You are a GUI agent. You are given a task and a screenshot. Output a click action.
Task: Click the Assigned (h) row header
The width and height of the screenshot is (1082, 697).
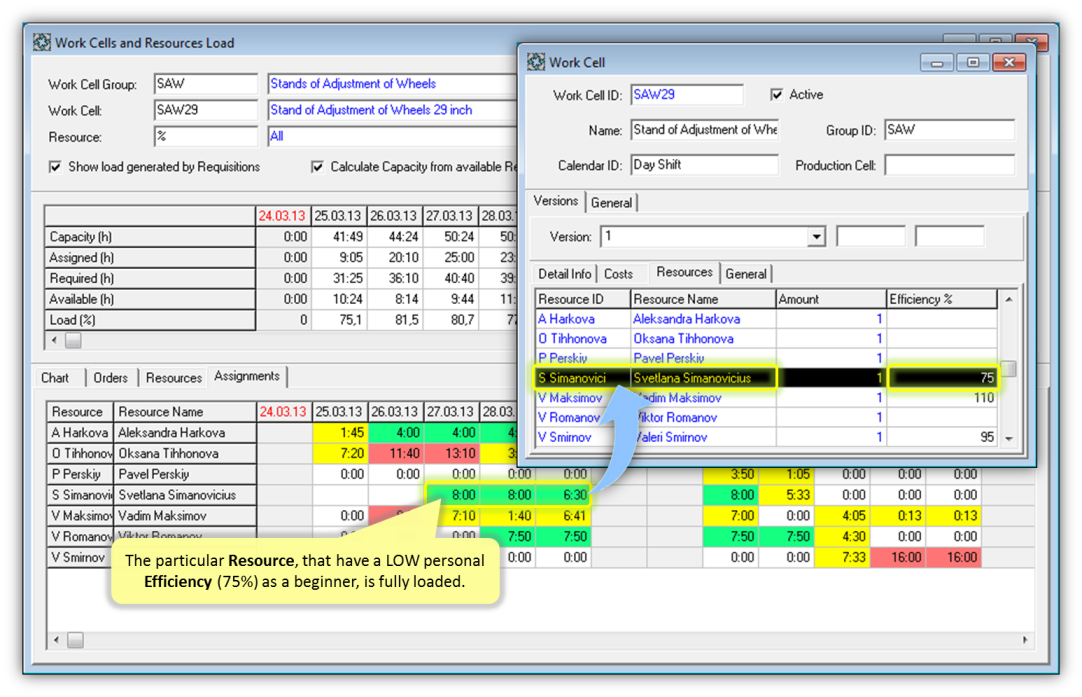click(150, 257)
